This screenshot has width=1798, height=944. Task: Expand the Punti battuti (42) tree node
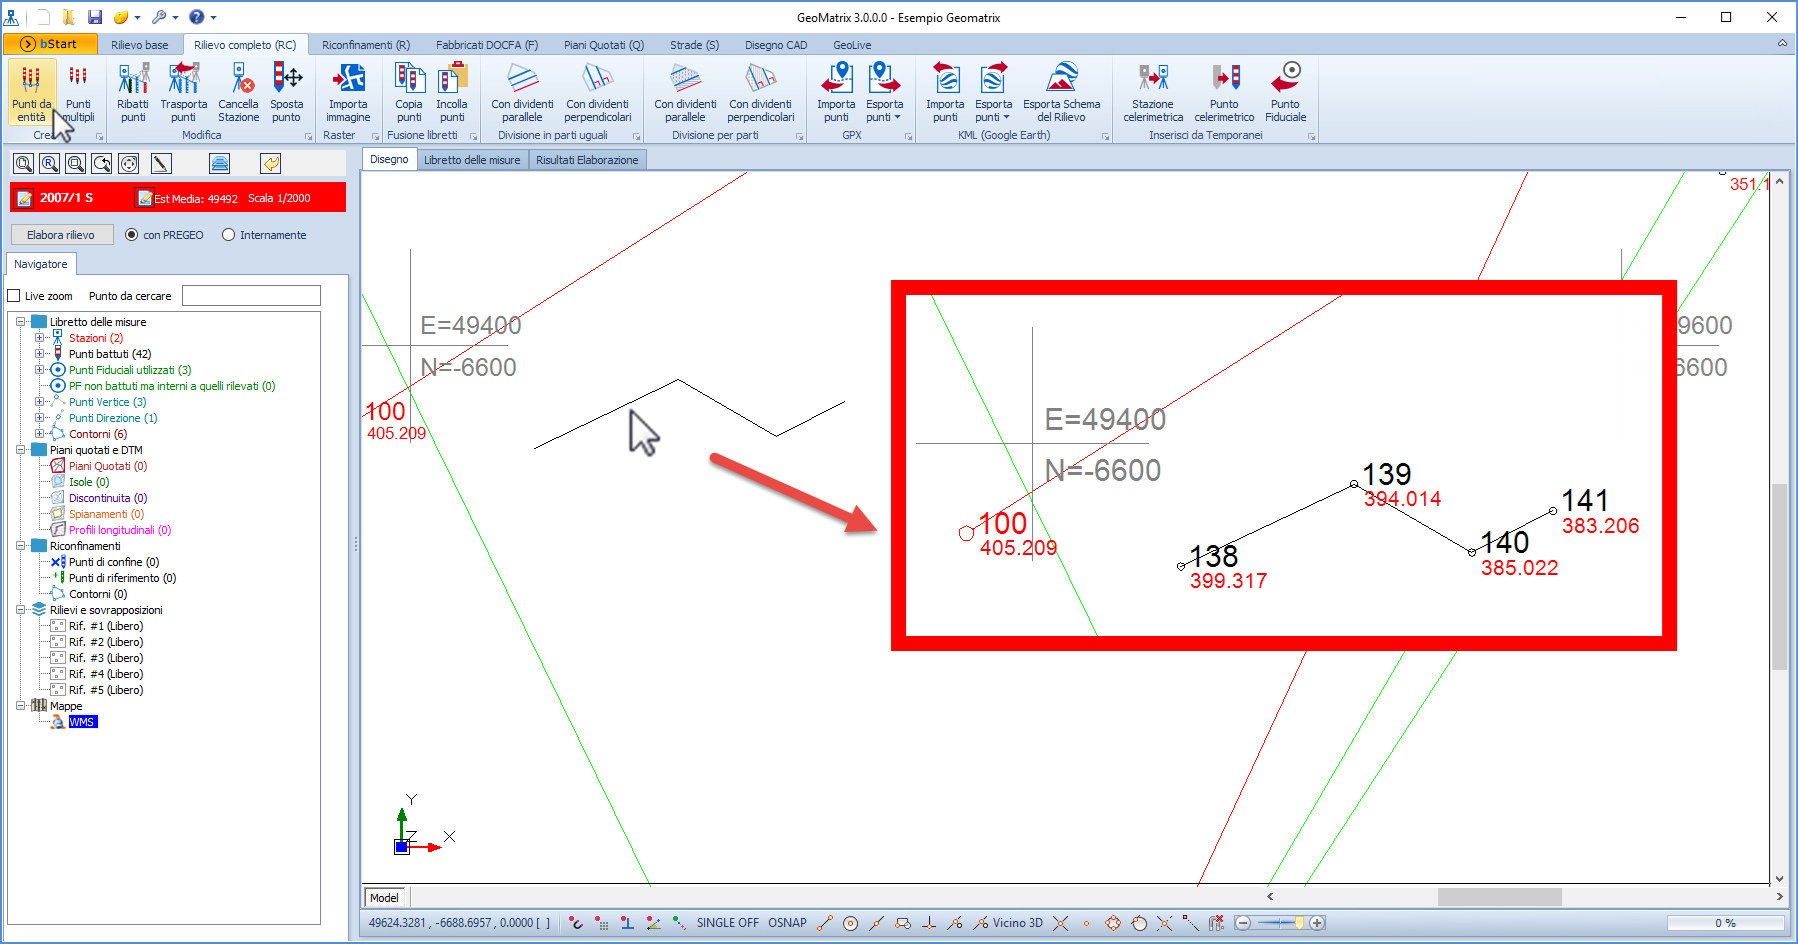39,354
